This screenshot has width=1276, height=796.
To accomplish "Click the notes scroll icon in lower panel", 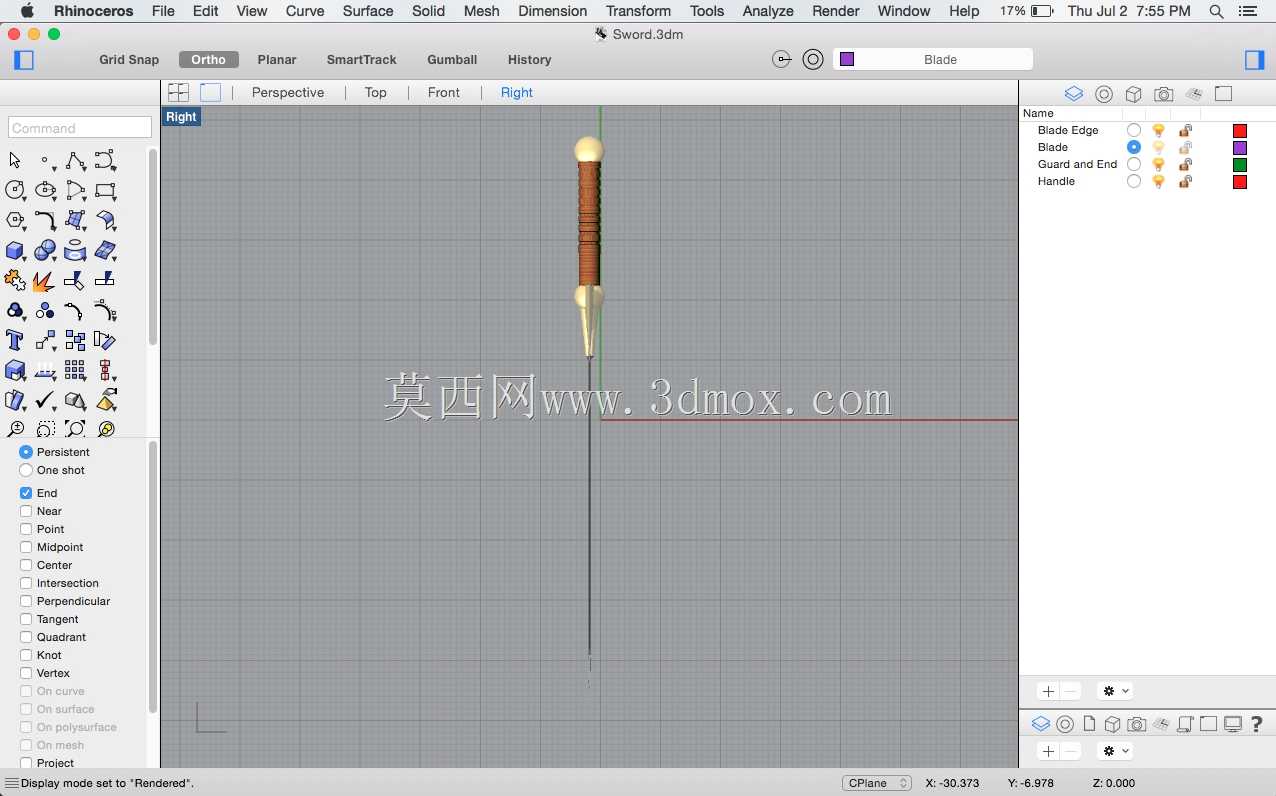I will click(x=1185, y=724).
